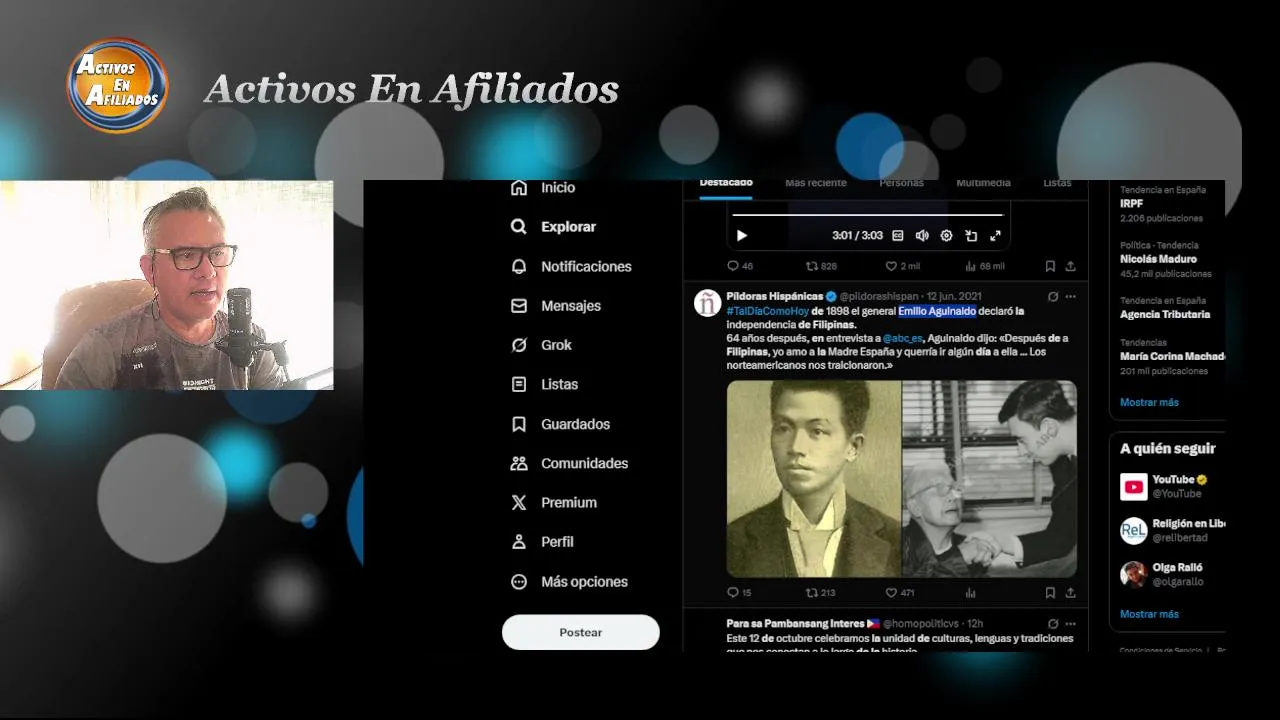Viewport: 1280px width, 720px height.
Task: Share the Píldoras Hispánicas post
Action: tap(1071, 593)
